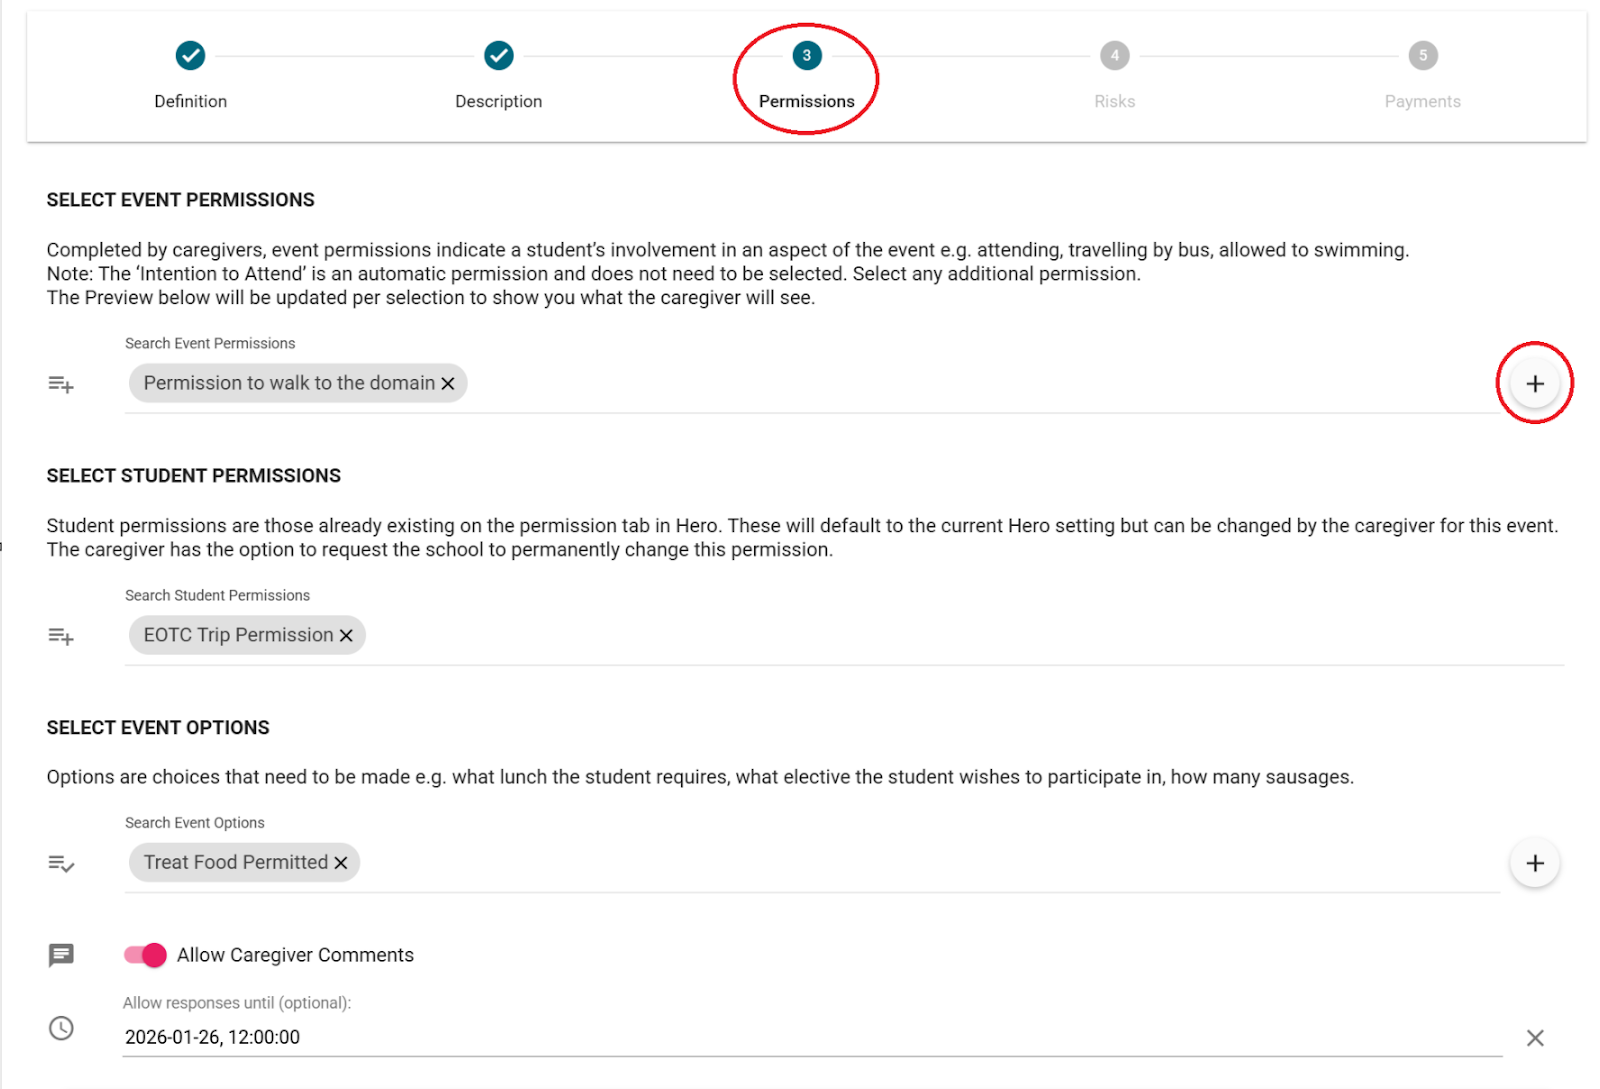
Task: Click the checklist icon beside Search Event Options
Action: click(61, 864)
